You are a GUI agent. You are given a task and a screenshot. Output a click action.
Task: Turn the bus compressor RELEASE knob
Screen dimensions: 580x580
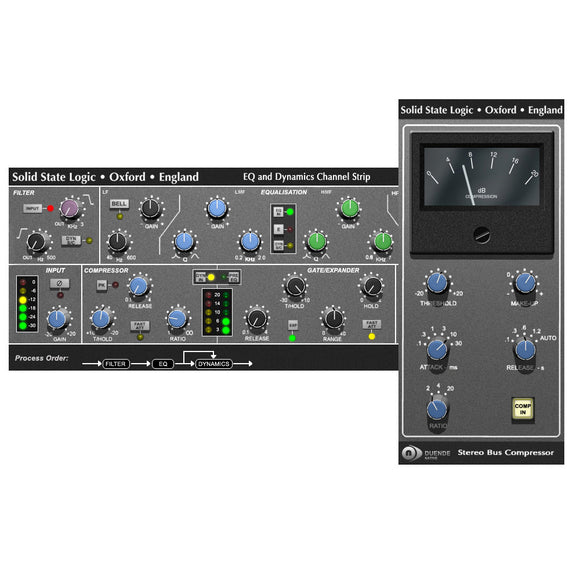pyautogui.click(x=525, y=350)
